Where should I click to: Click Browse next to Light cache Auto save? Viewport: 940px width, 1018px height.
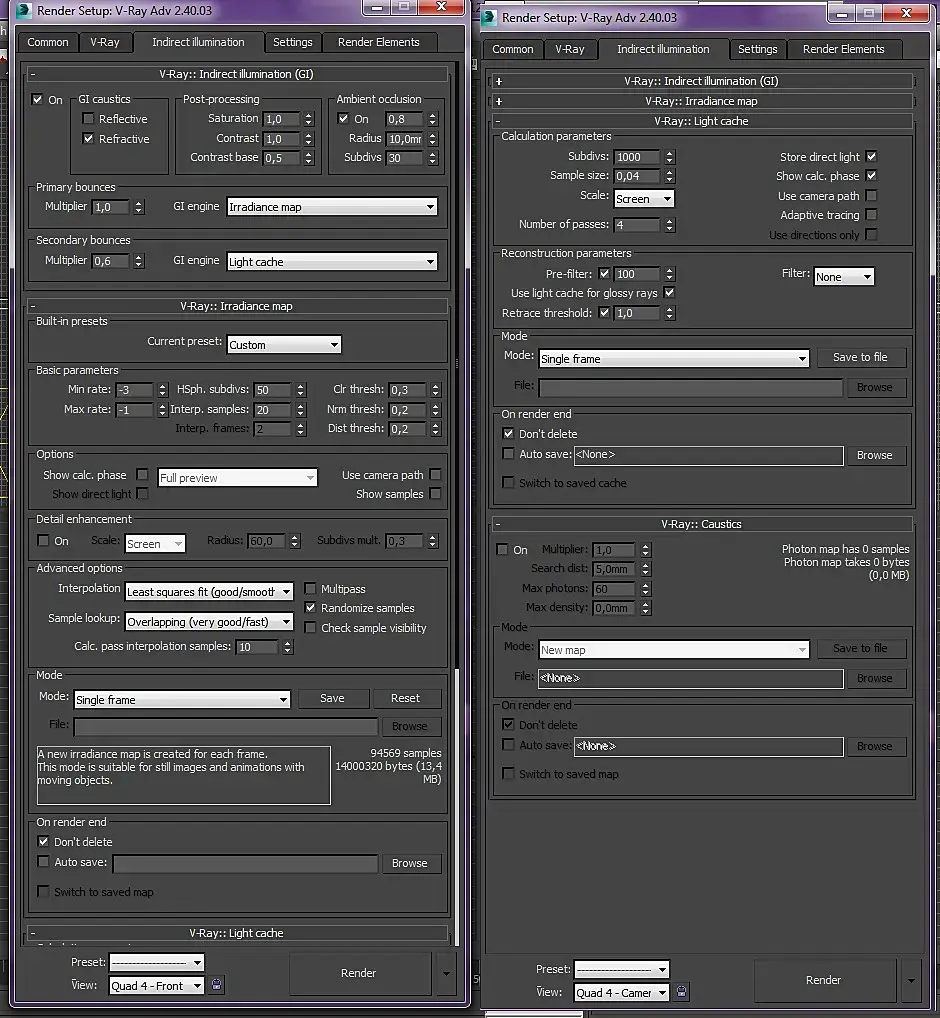(x=874, y=456)
